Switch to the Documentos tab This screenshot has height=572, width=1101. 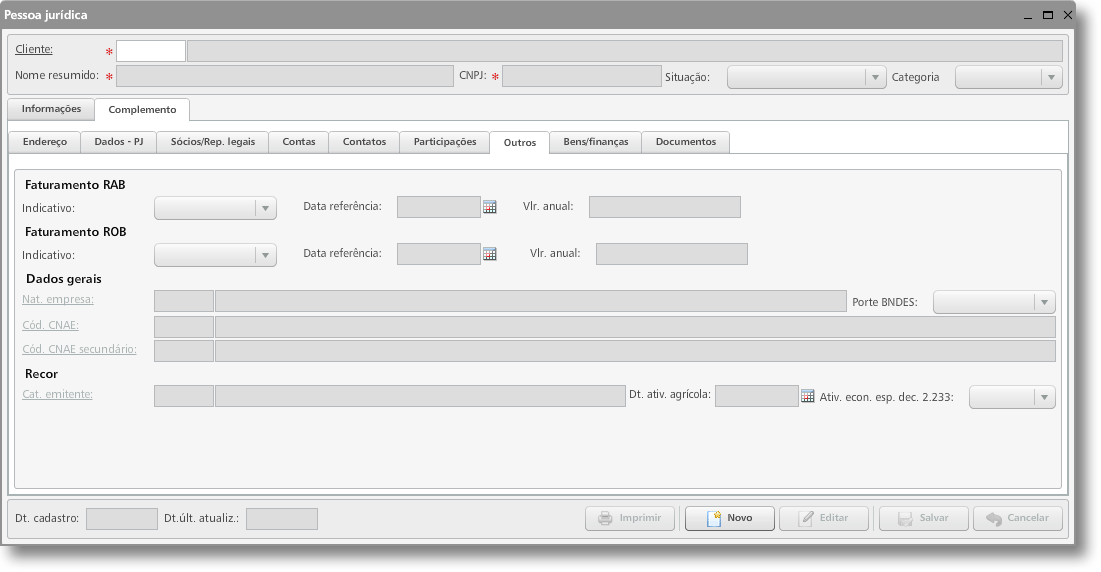point(686,142)
